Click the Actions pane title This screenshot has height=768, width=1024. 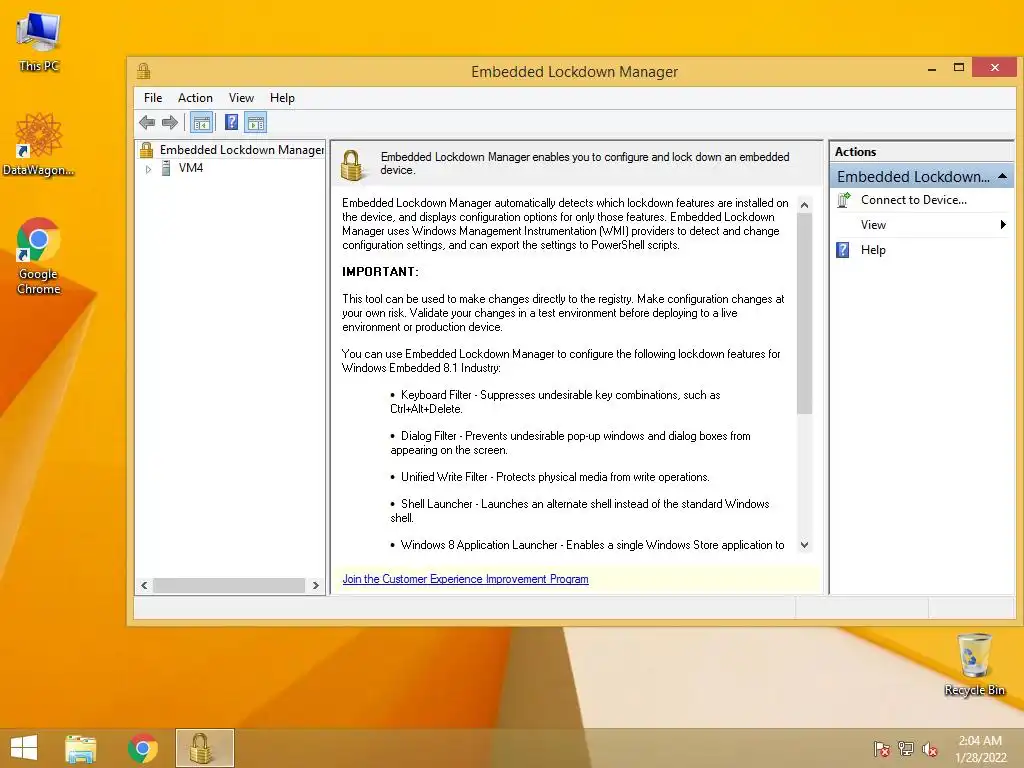(856, 152)
